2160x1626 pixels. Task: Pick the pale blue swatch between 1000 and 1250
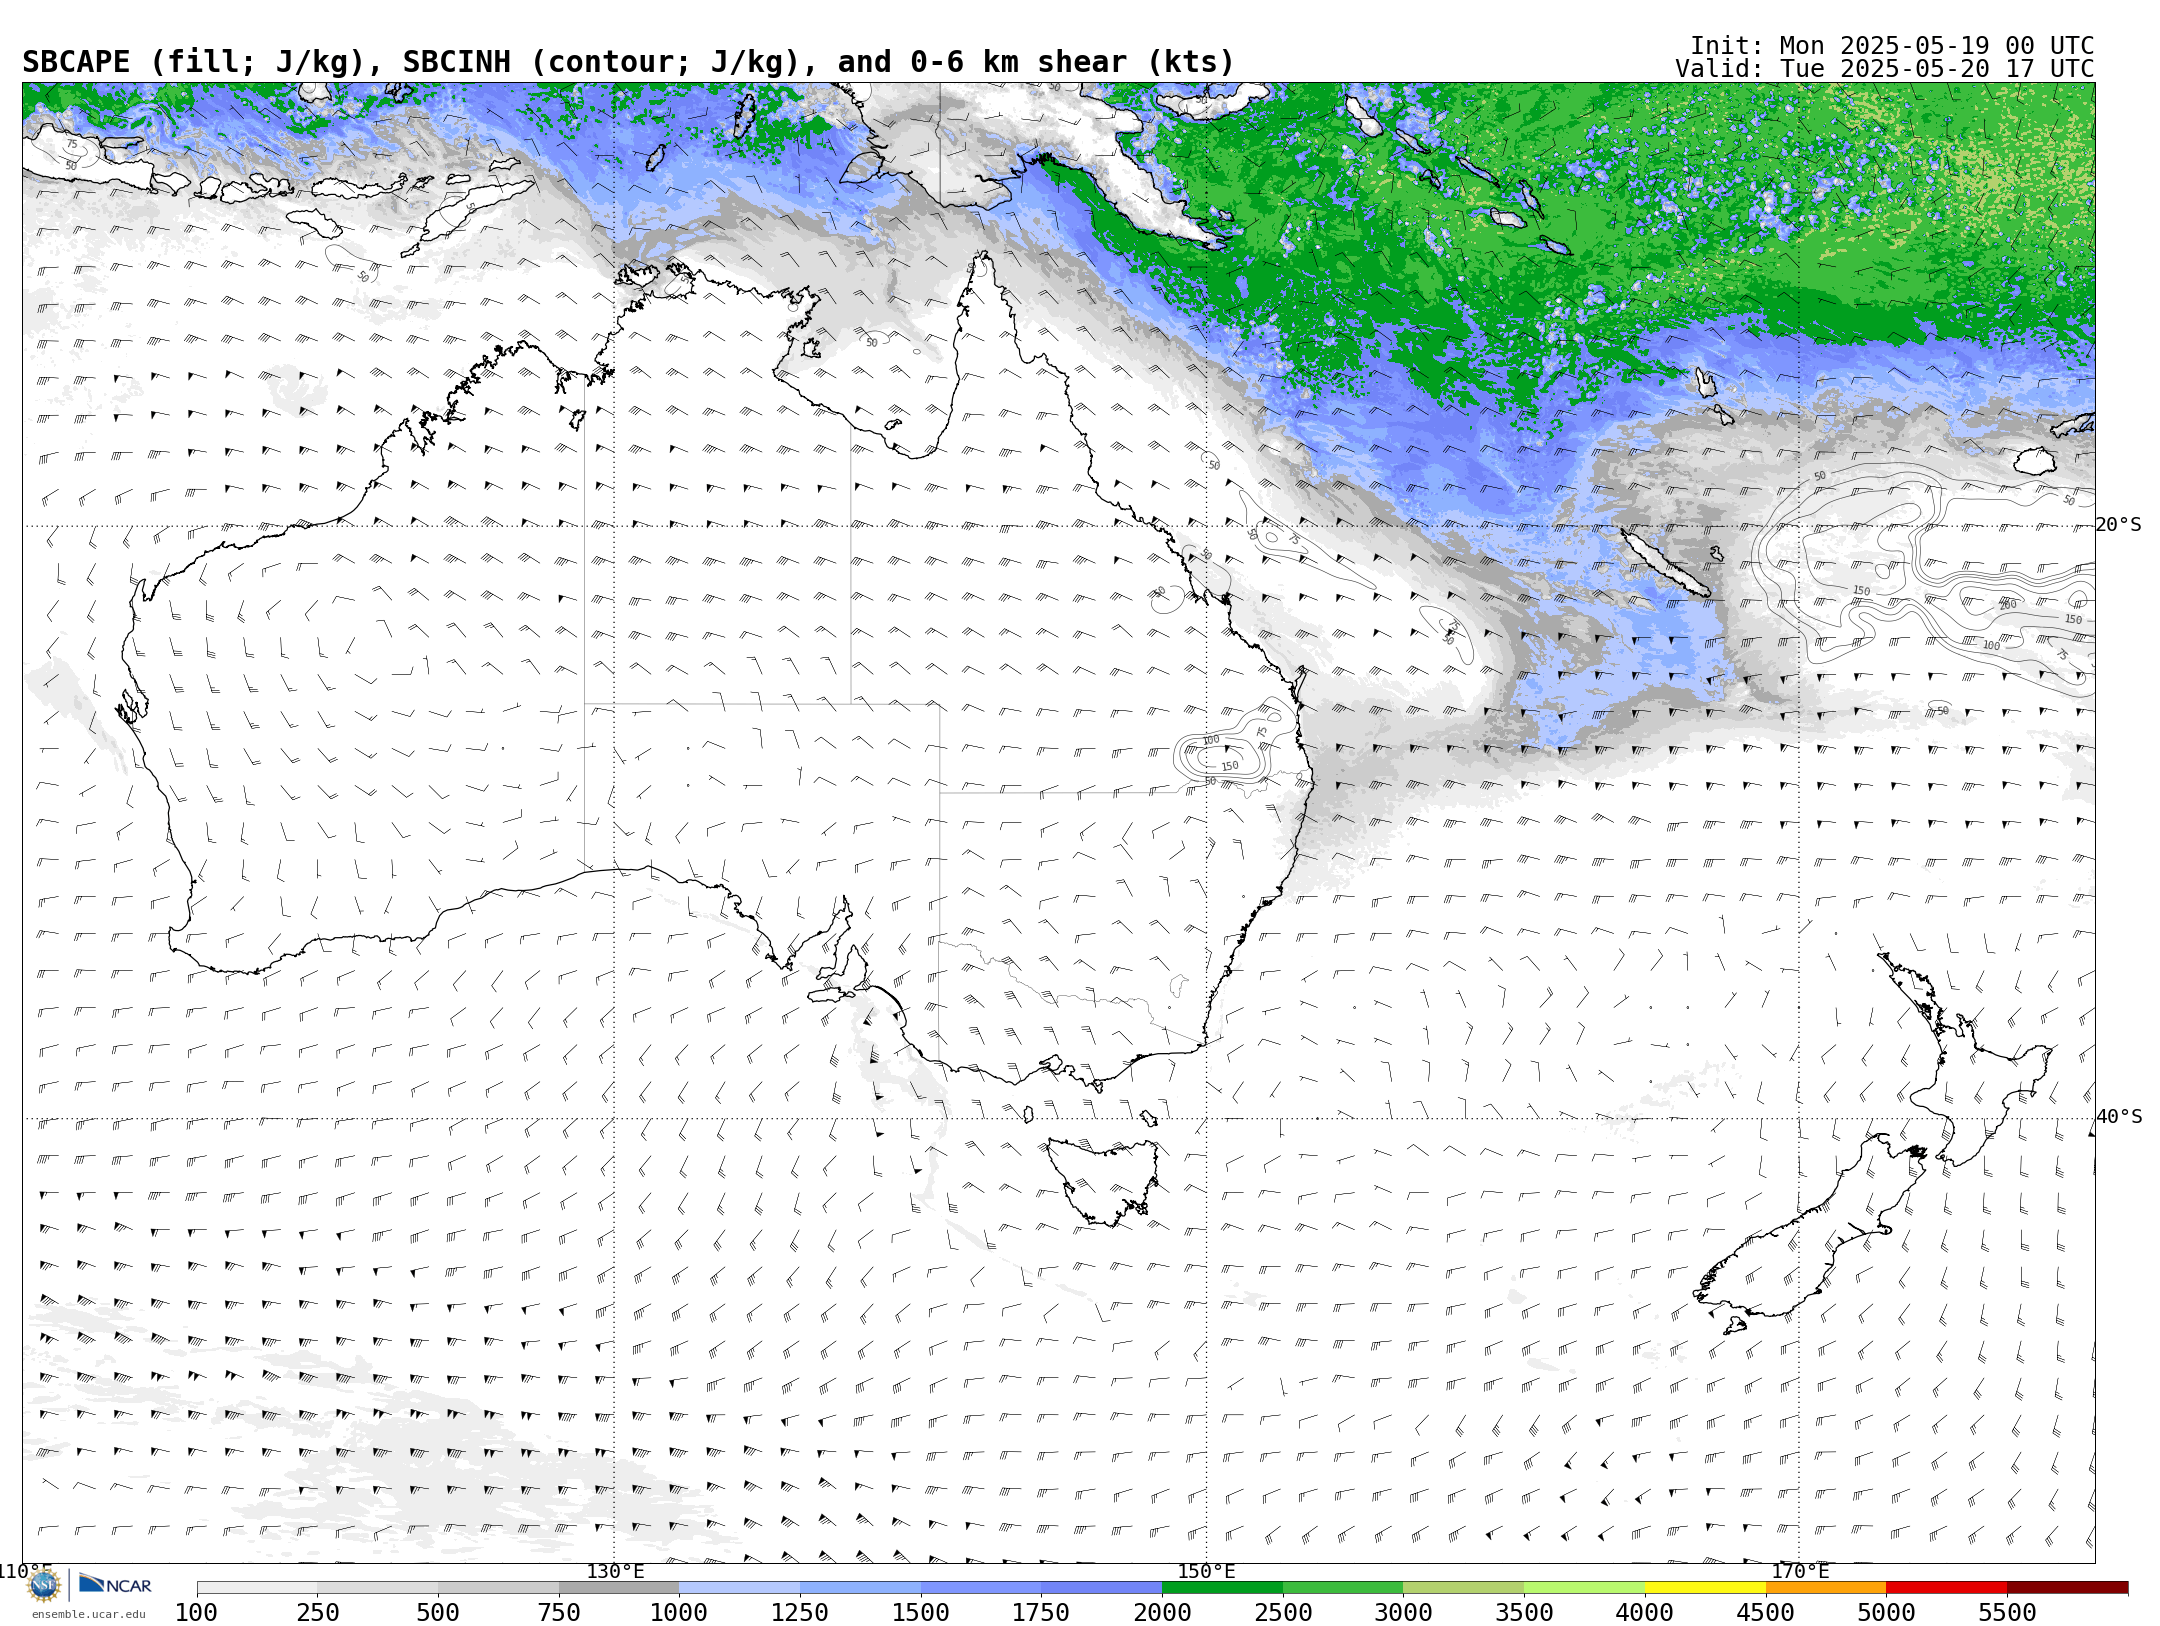[x=740, y=1588]
